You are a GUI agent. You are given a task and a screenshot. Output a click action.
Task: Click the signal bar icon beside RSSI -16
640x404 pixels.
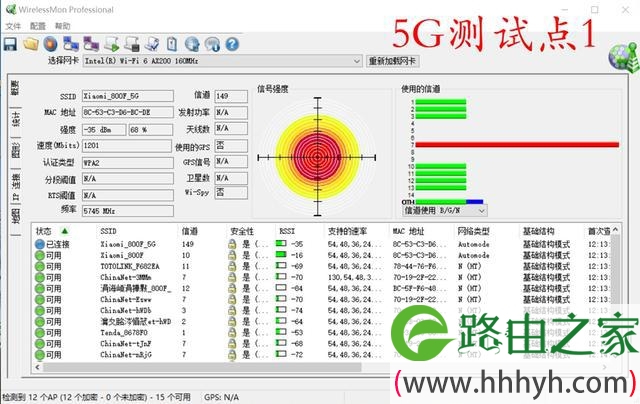pos(281,255)
